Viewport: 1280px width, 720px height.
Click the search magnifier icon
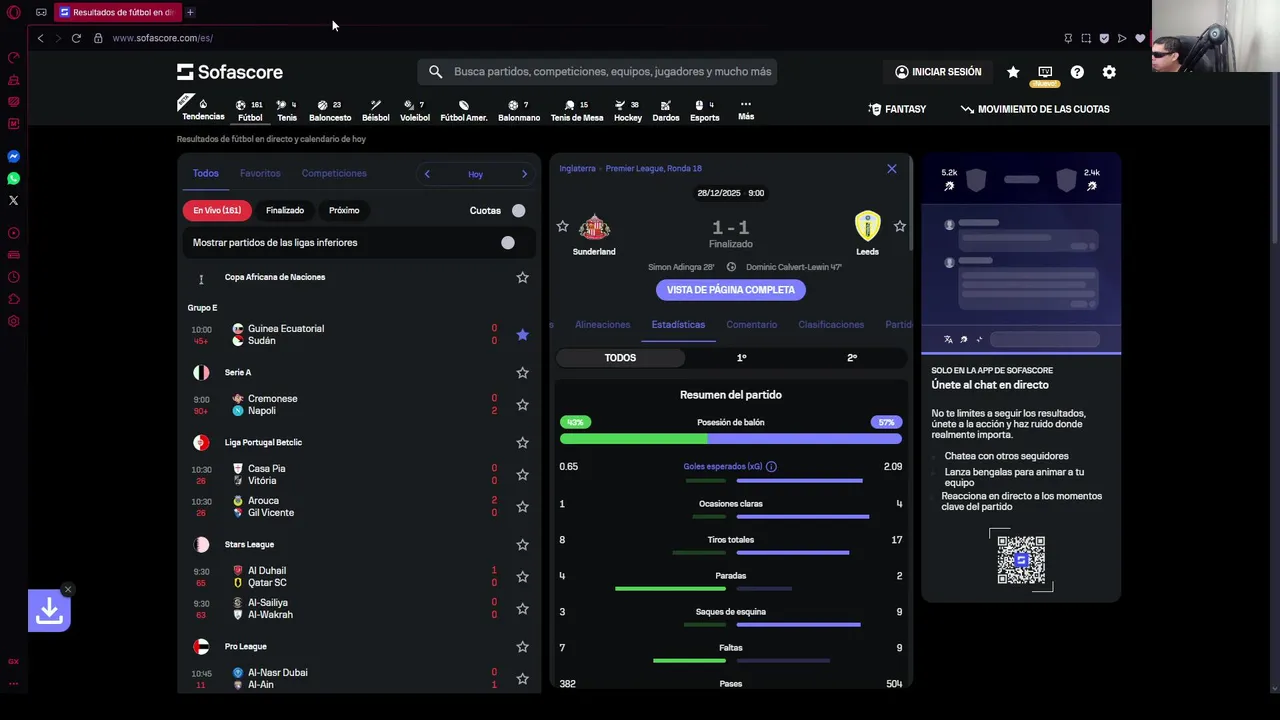click(x=435, y=72)
